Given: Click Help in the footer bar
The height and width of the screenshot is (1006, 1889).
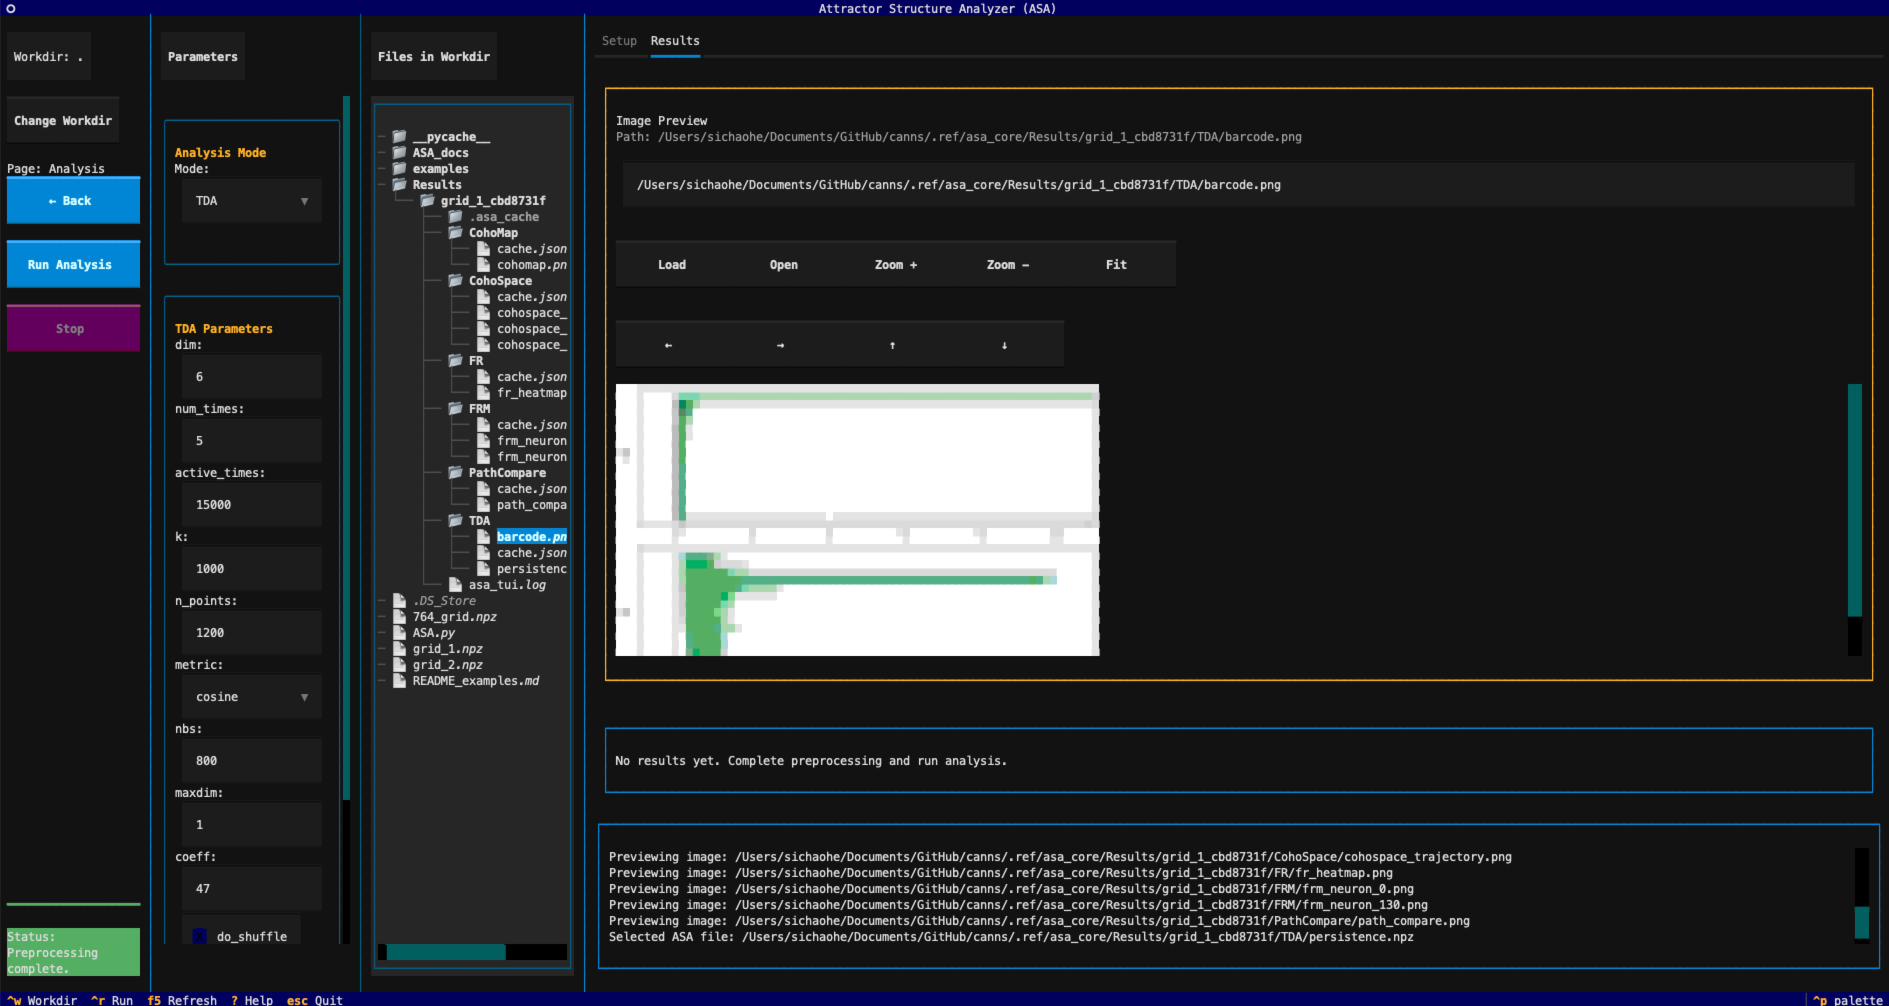Looking at the screenshot, I should click(252, 1000).
